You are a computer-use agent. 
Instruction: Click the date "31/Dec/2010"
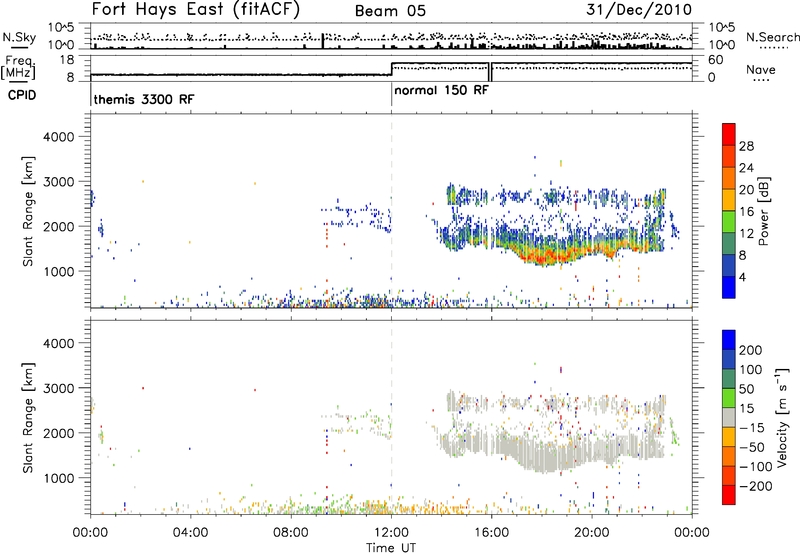[x=639, y=9]
